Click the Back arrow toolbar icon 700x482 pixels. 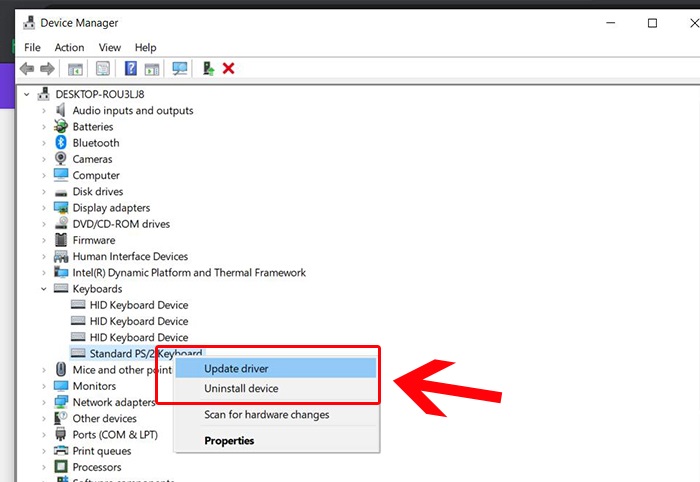click(27, 68)
